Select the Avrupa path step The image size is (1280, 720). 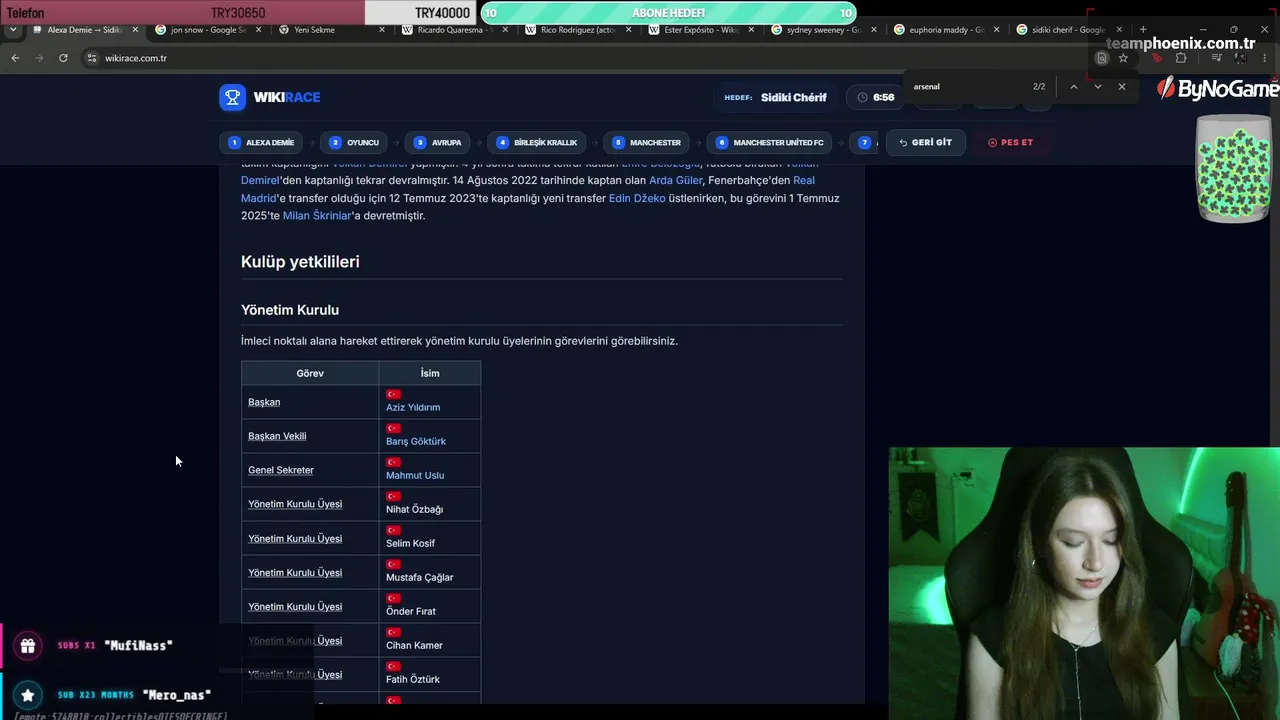point(438,142)
